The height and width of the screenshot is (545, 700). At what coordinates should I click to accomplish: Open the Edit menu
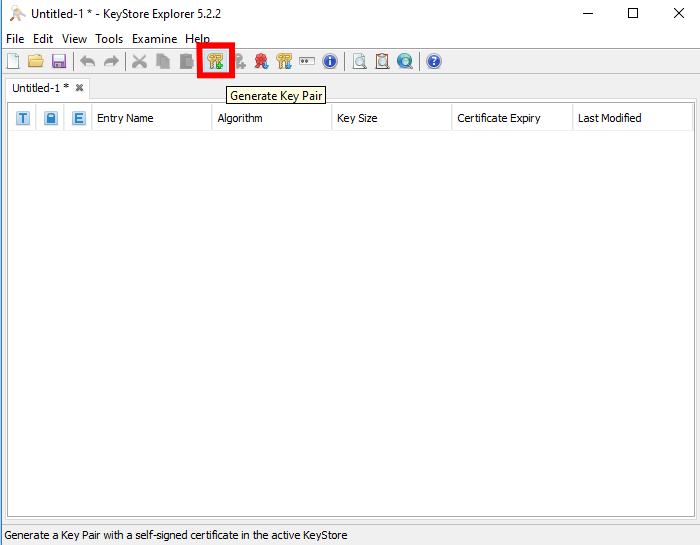coord(43,39)
